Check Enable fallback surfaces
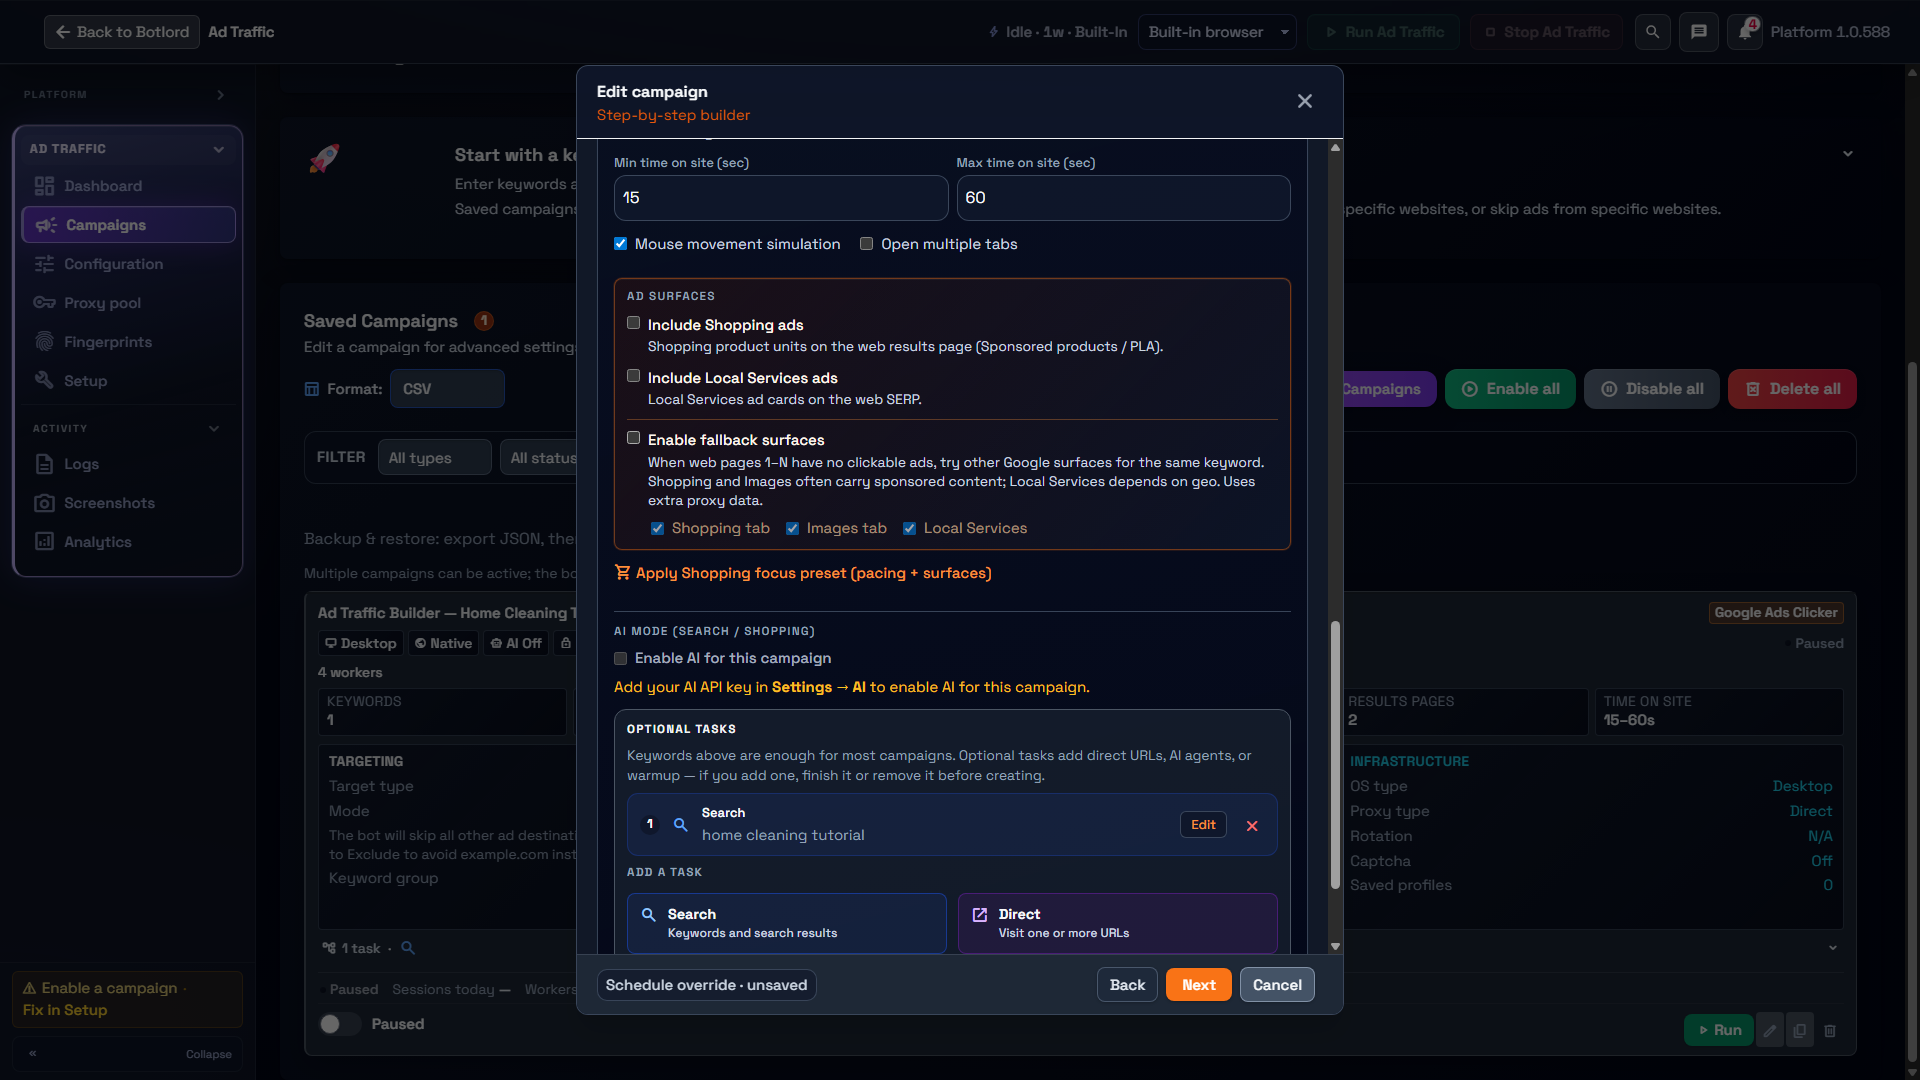 click(x=634, y=438)
